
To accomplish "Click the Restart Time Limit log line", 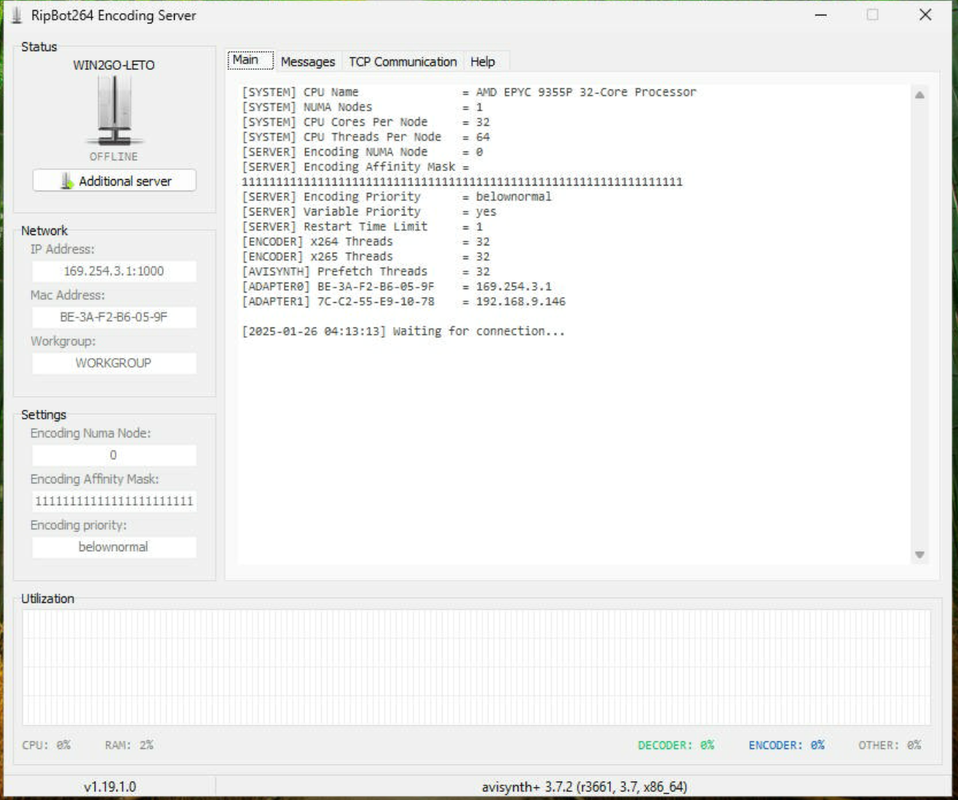I will click(362, 227).
